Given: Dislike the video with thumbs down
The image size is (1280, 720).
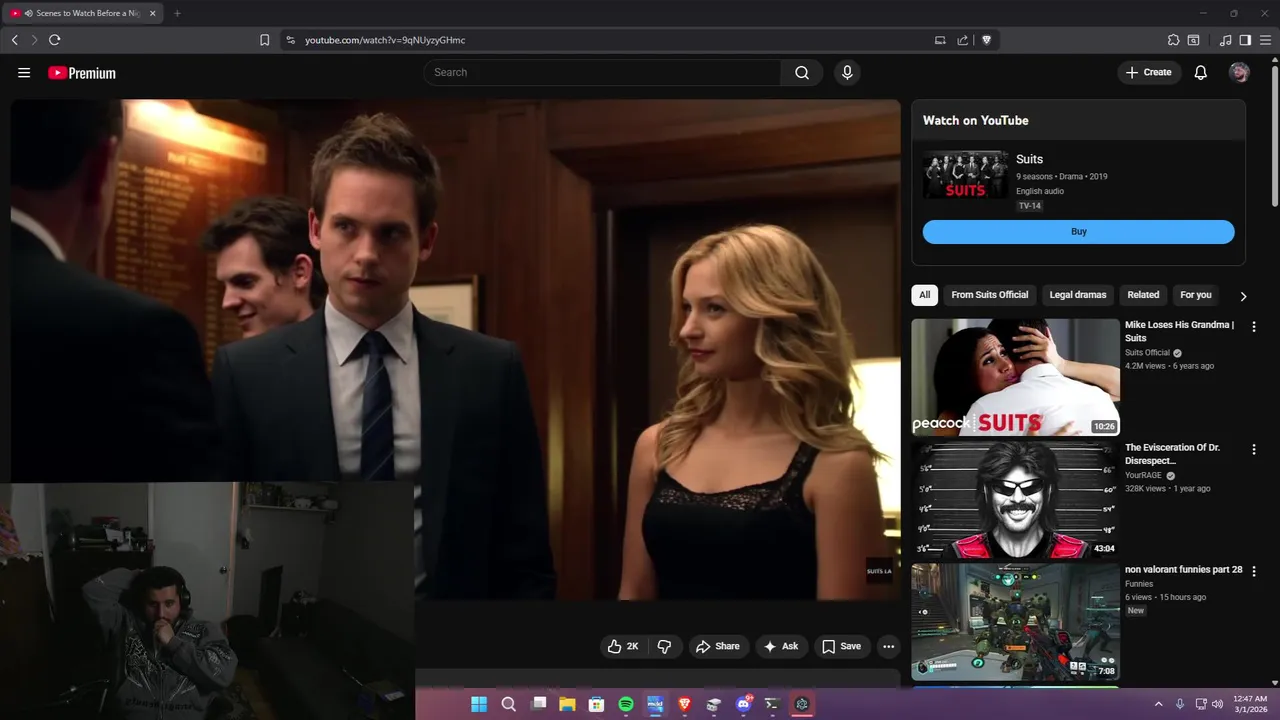Looking at the screenshot, I should pyautogui.click(x=664, y=647).
